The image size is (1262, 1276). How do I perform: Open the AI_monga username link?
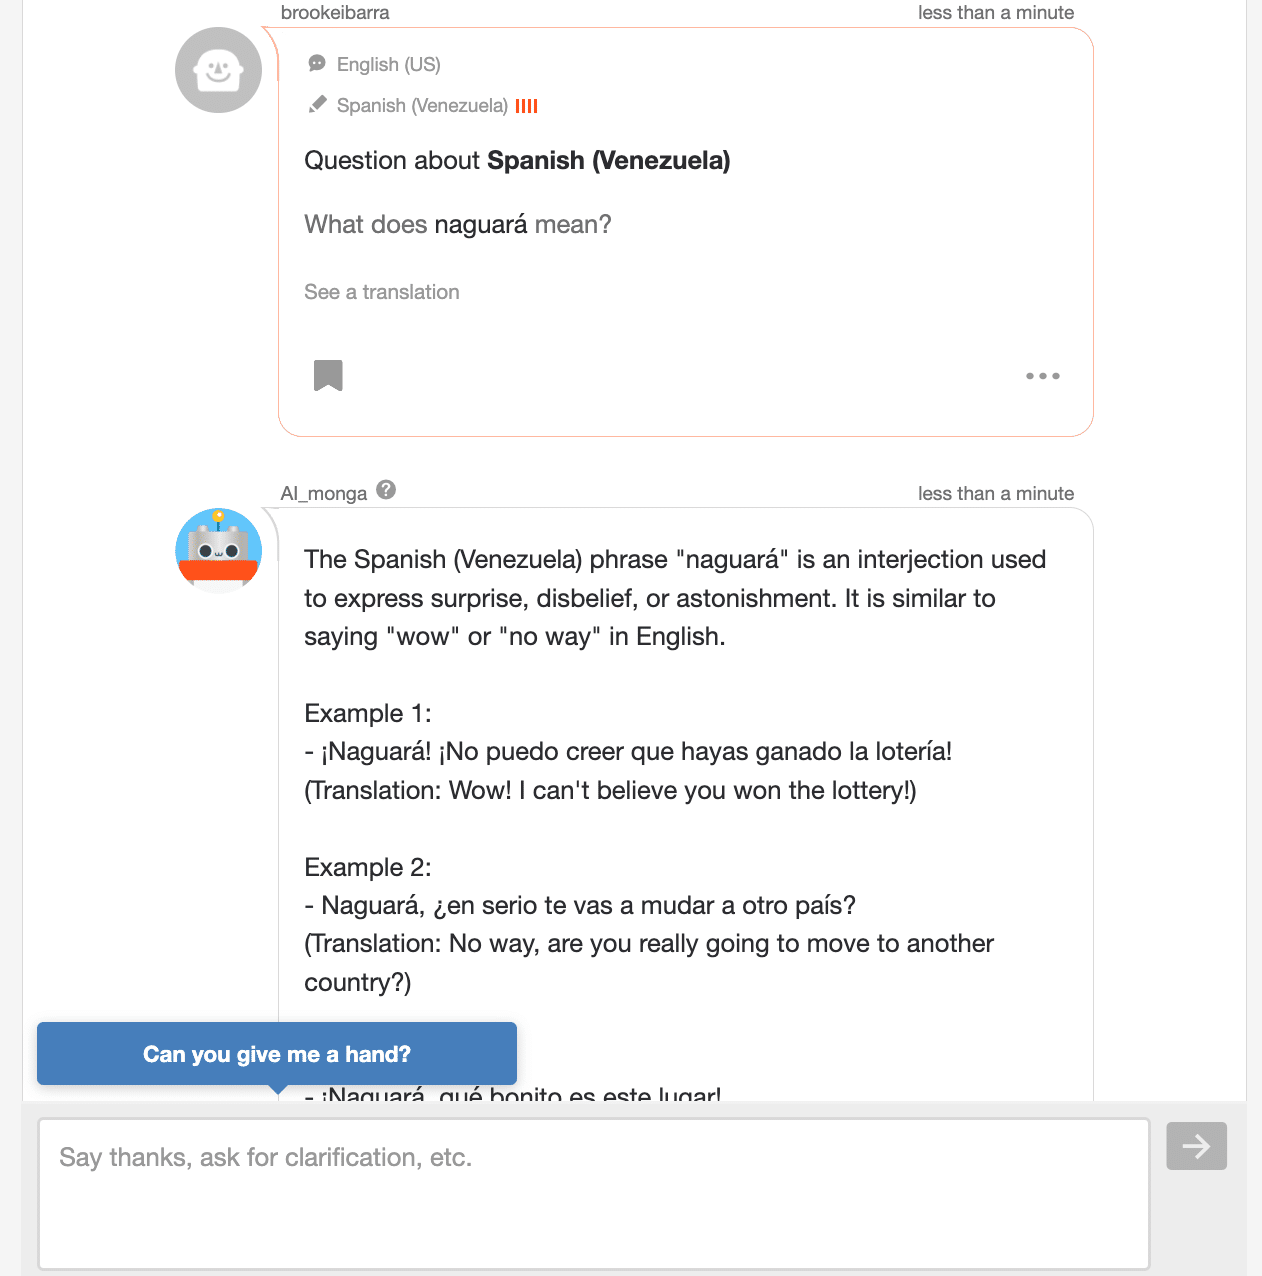[324, 493]
